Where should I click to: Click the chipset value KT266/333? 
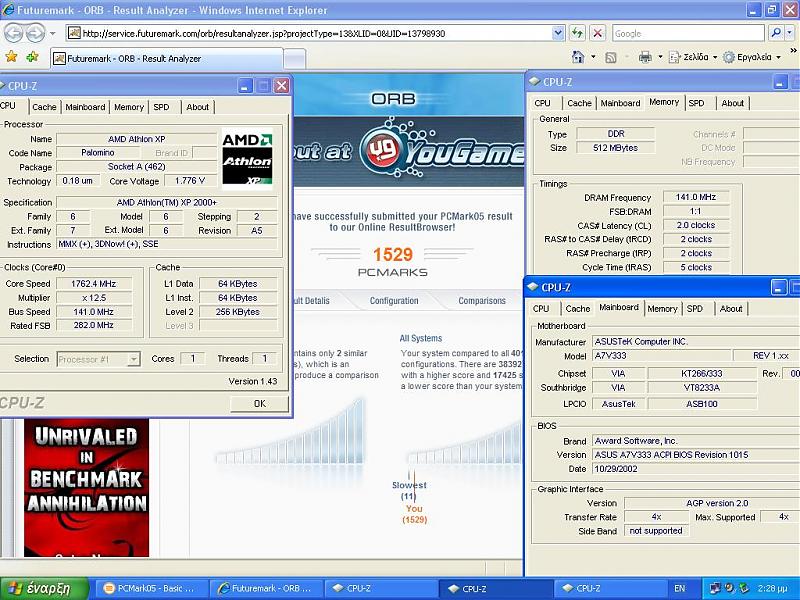[x=702, y=373]
